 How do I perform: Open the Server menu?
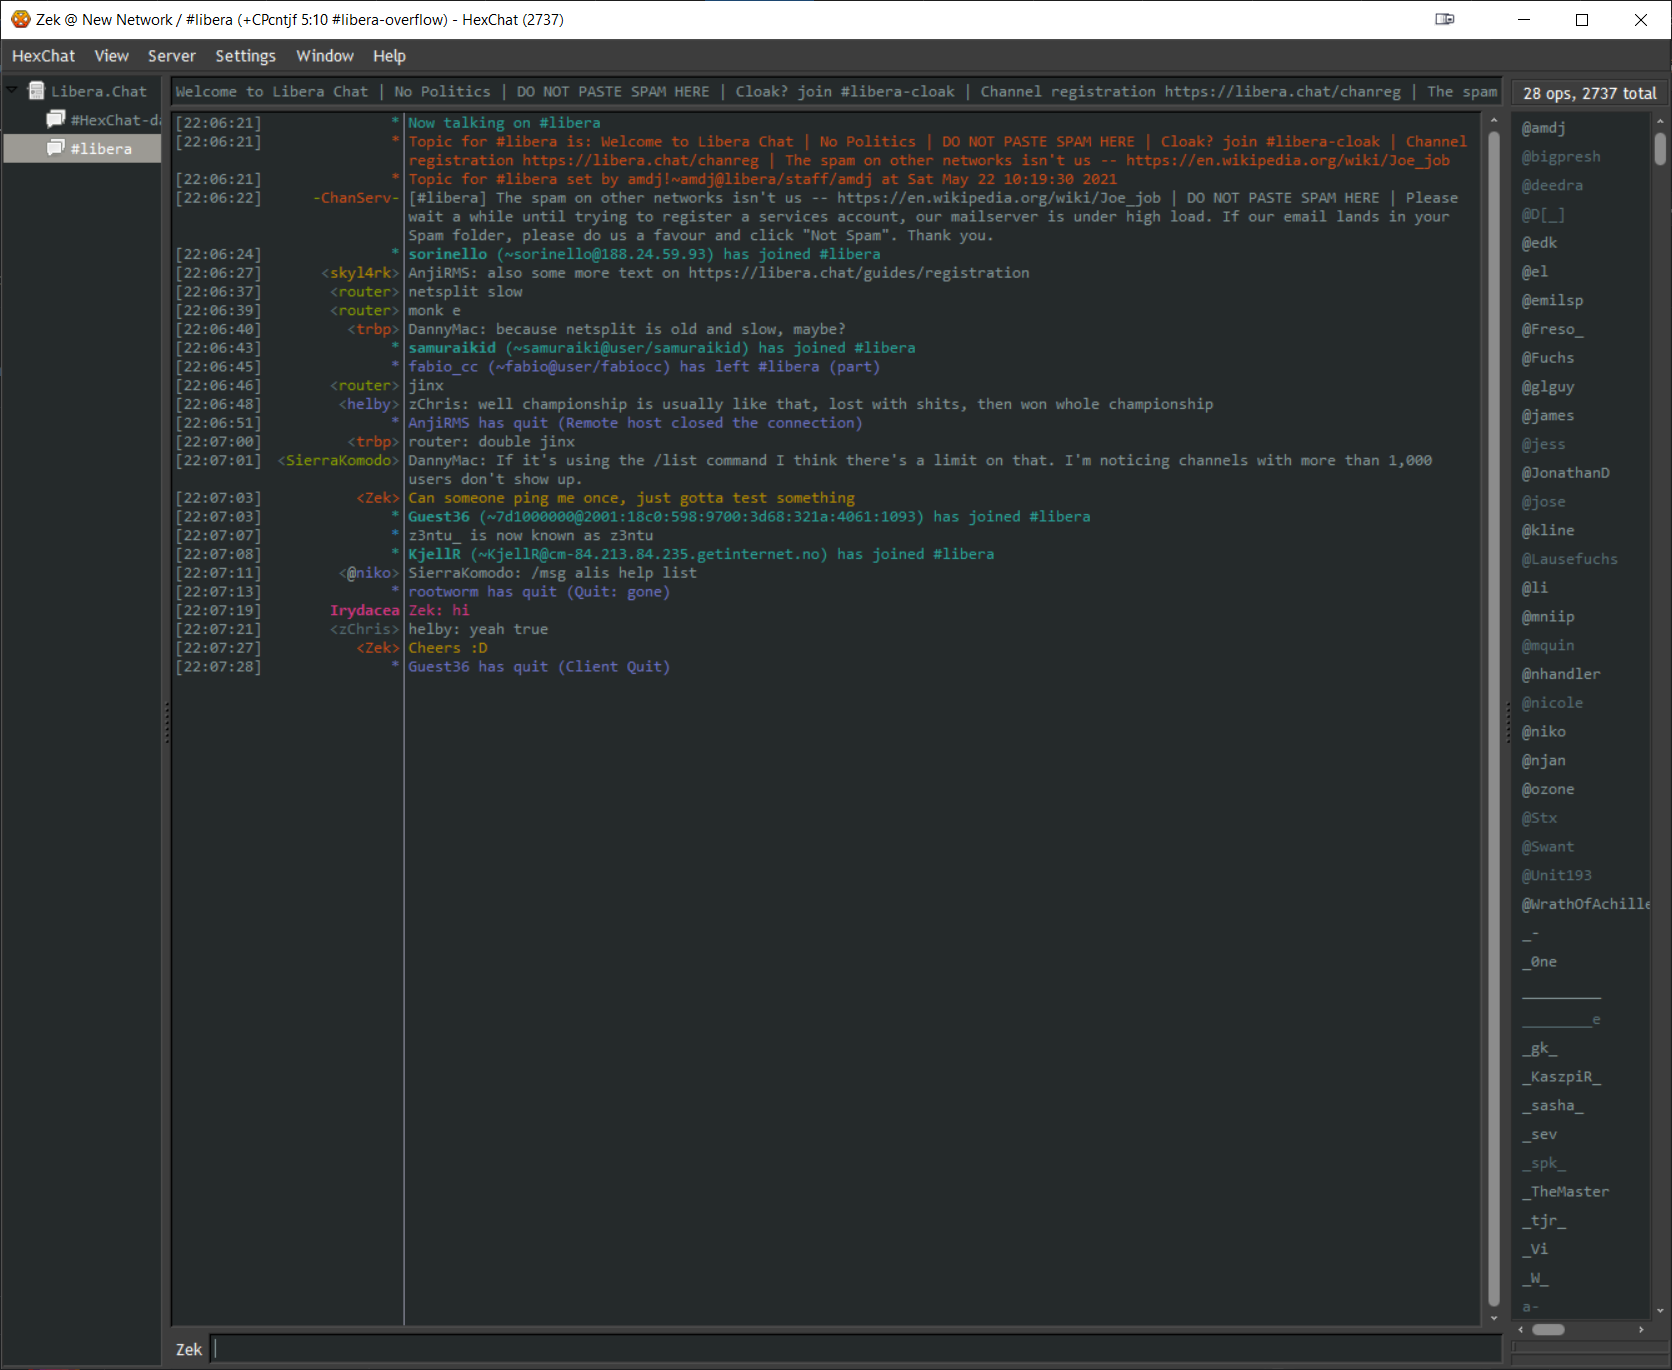pos(171,56)
